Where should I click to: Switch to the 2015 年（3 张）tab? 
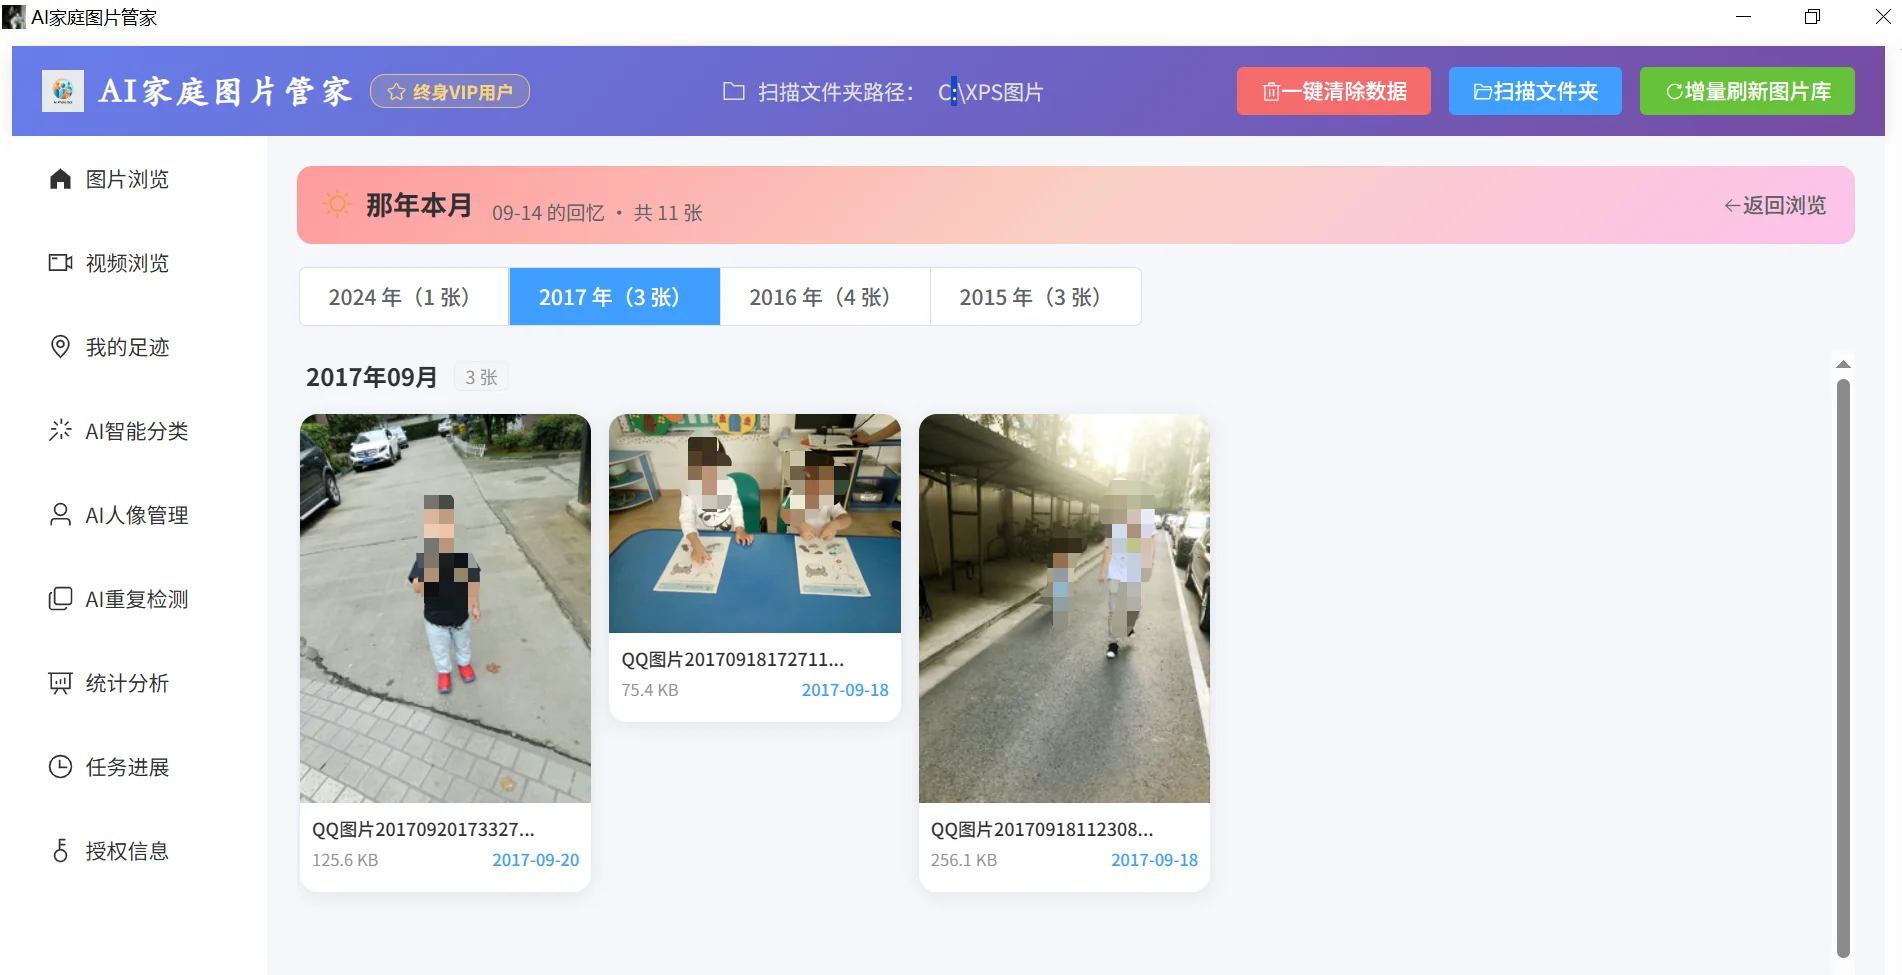(1035, 297)
